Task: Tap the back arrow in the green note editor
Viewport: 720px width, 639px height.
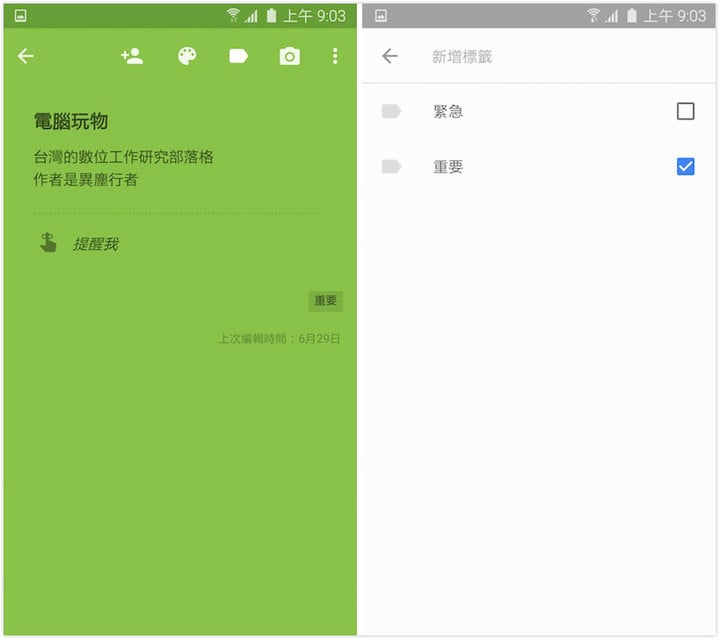Action: point(26,57)
